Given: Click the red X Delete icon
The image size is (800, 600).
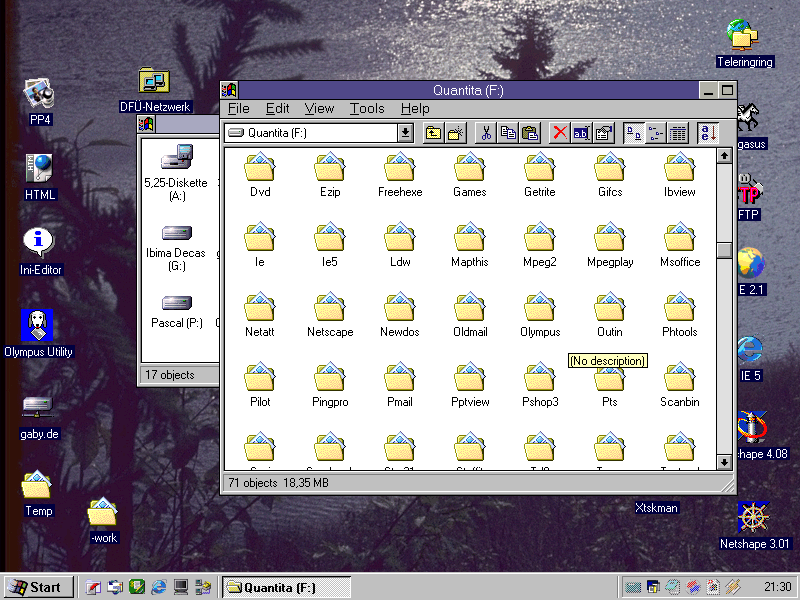Looking at the screenshot, I should click(x=560, y=133).
